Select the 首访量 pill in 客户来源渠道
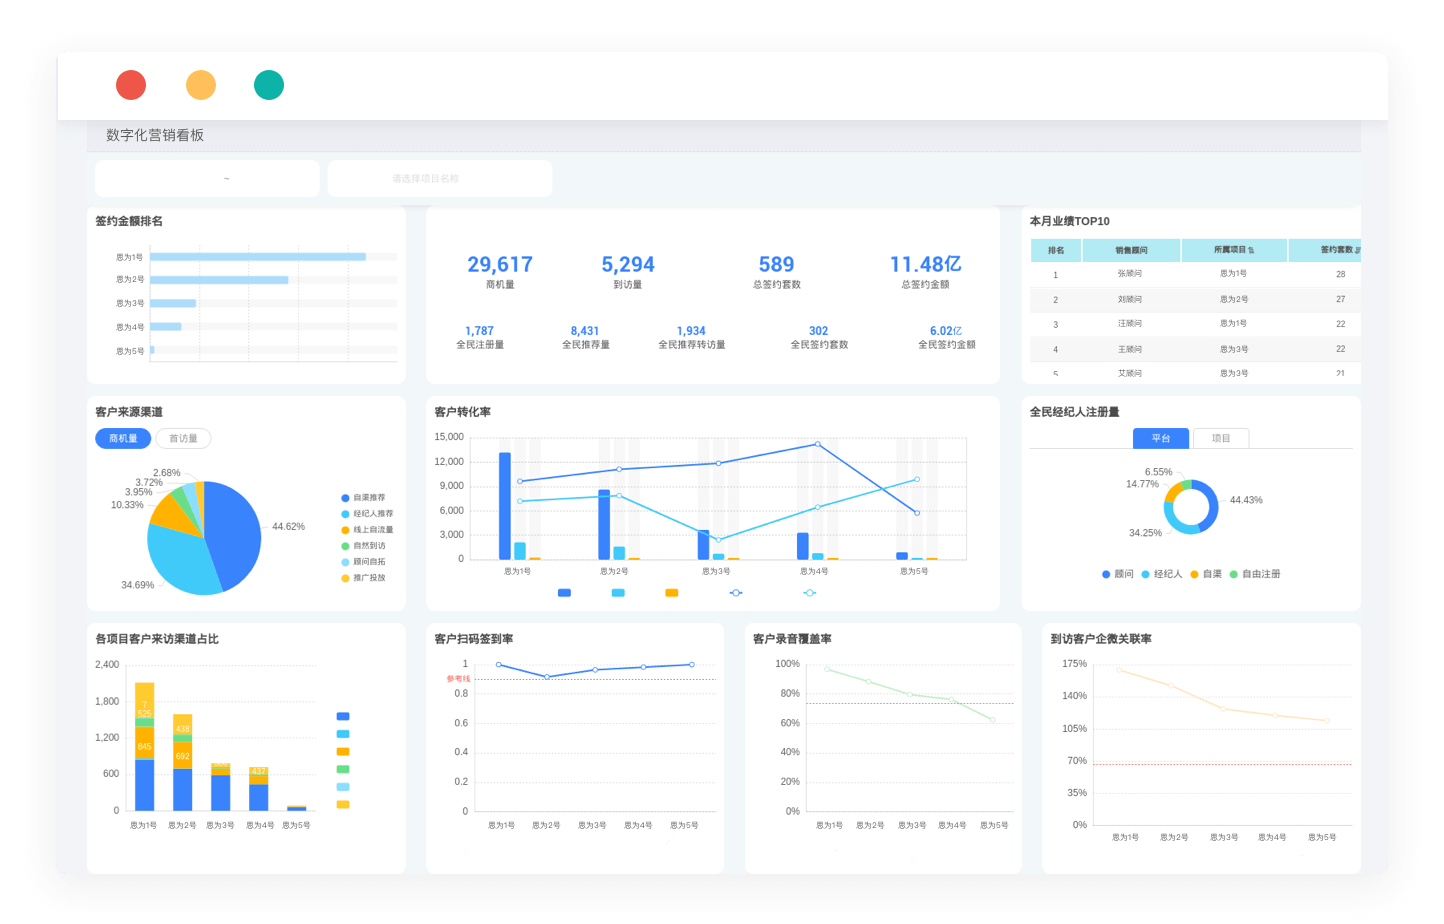The width and height of the screenshot is (1444, 924). tap(183, 438)
